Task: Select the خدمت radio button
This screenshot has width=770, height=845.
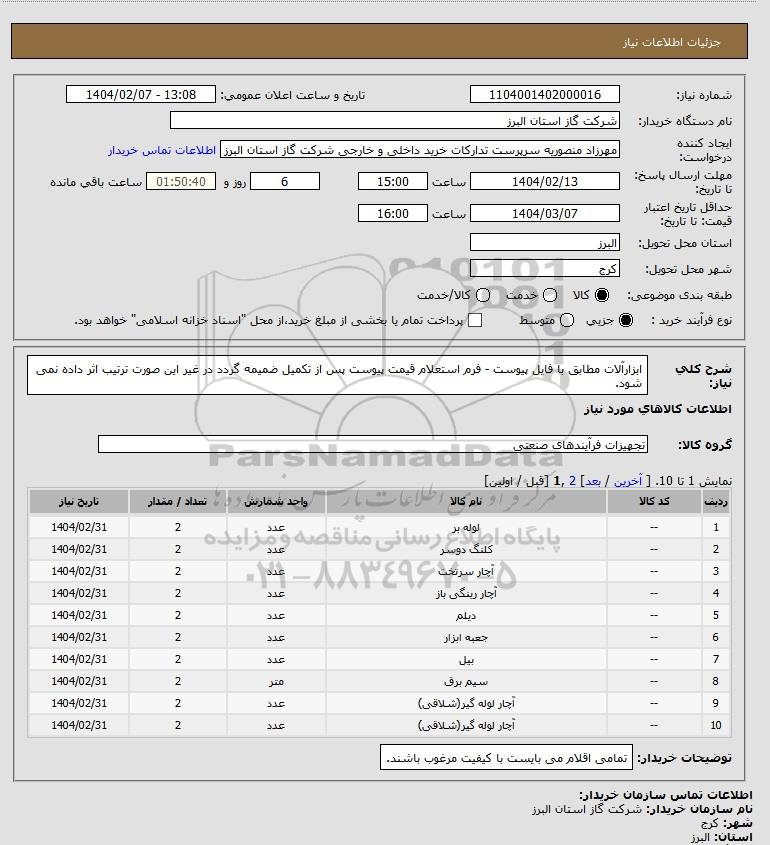Action: point(550,295)
